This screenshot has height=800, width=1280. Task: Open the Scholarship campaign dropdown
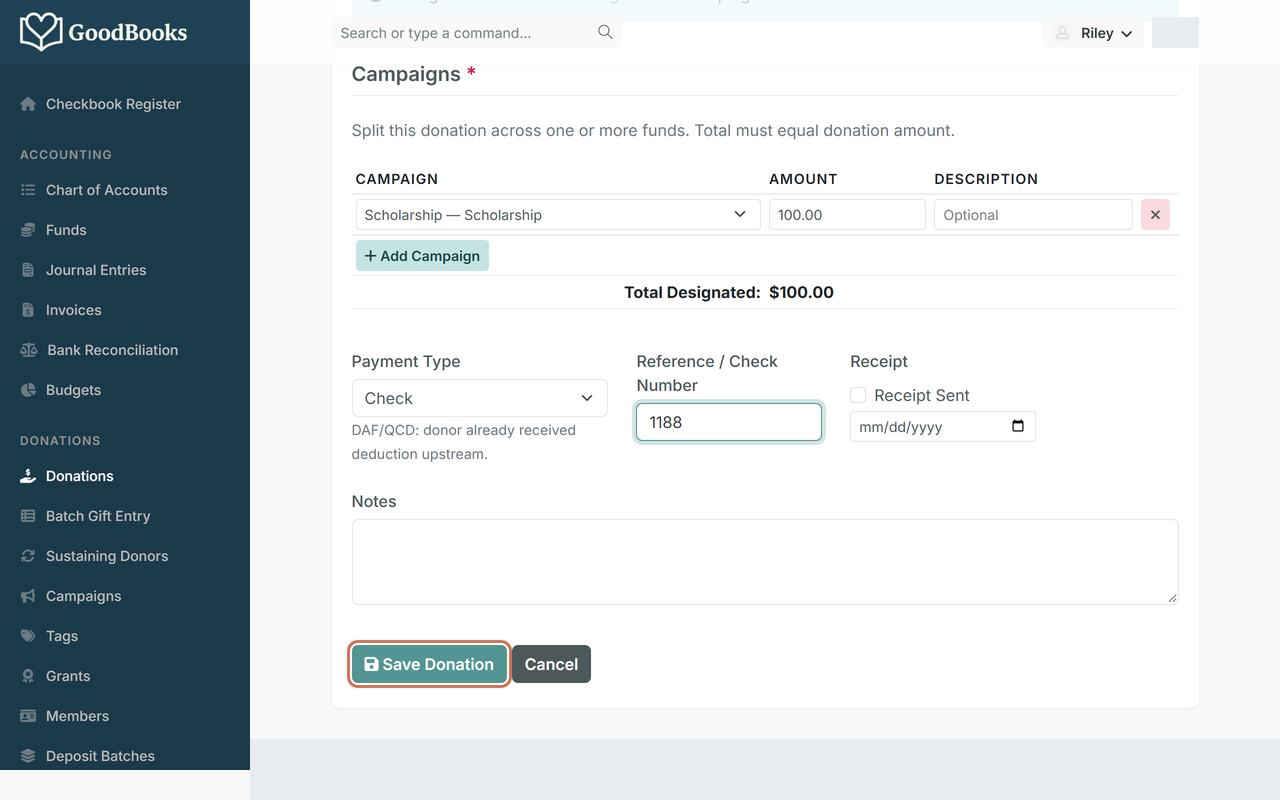coord(558,215)
